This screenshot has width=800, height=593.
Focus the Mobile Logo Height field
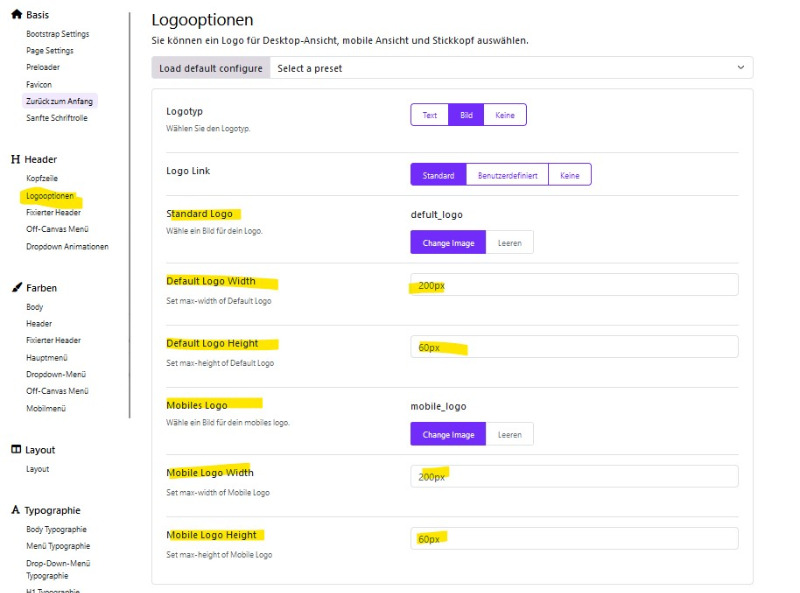pyautogui.click(x=574, y=538)
